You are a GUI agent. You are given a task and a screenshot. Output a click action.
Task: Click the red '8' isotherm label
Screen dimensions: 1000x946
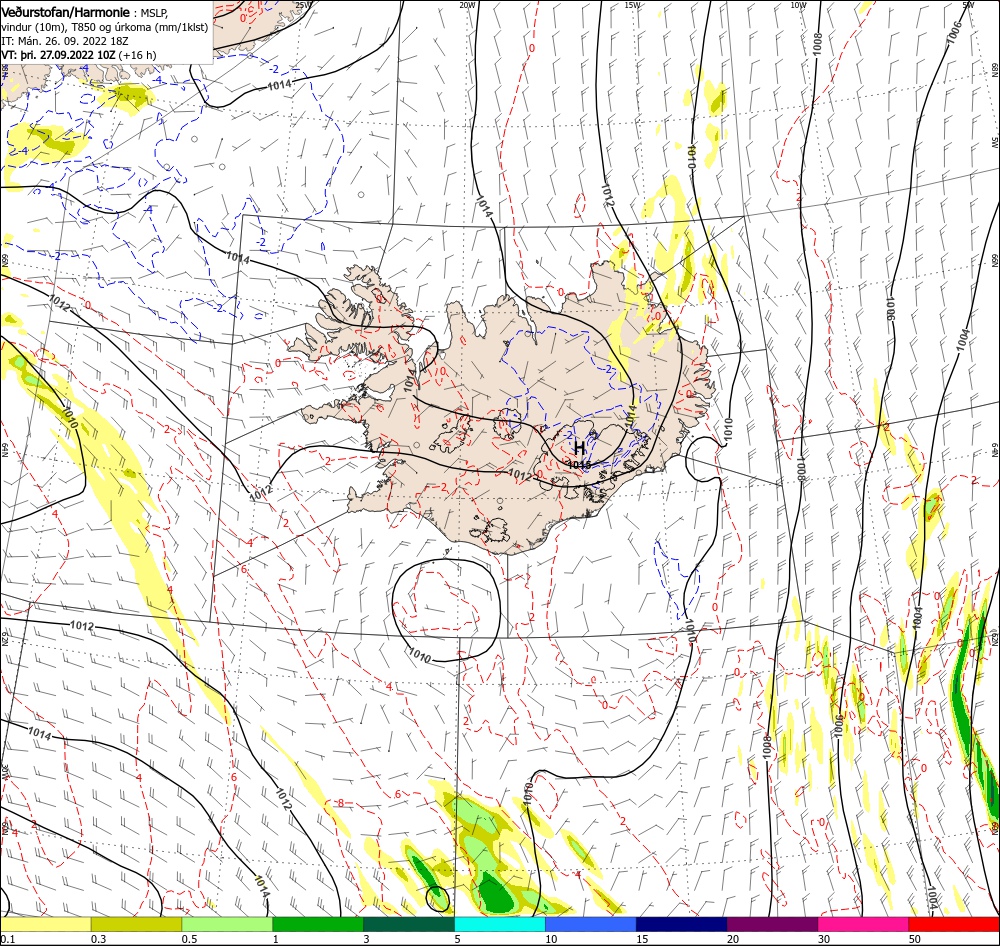coord(341,803)
